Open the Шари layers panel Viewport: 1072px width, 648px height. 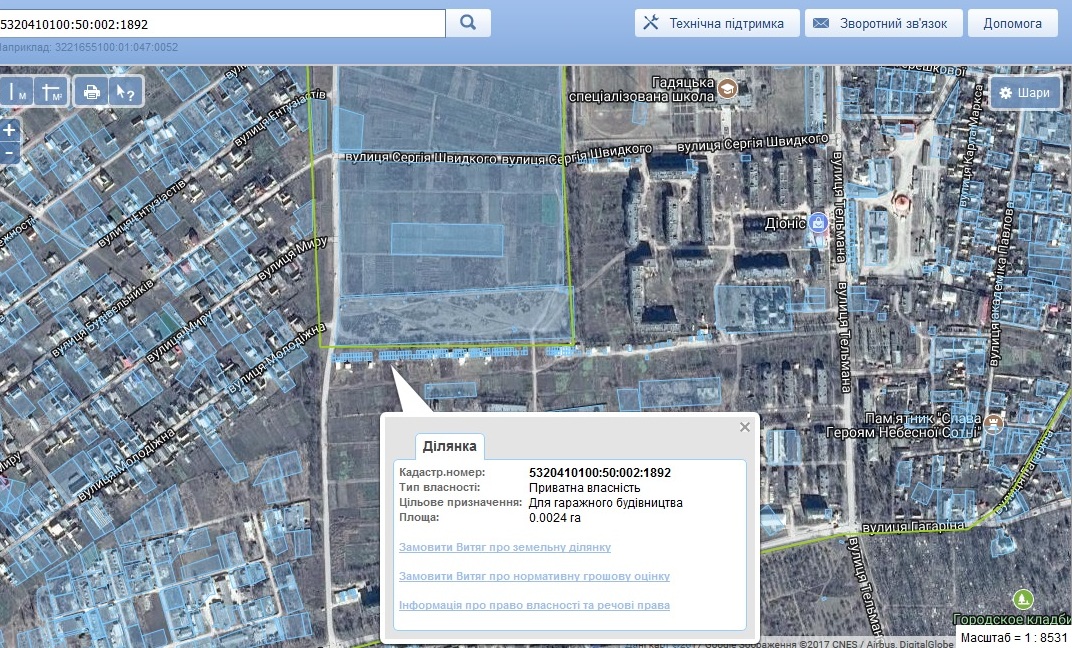[x=1025, y=92]
